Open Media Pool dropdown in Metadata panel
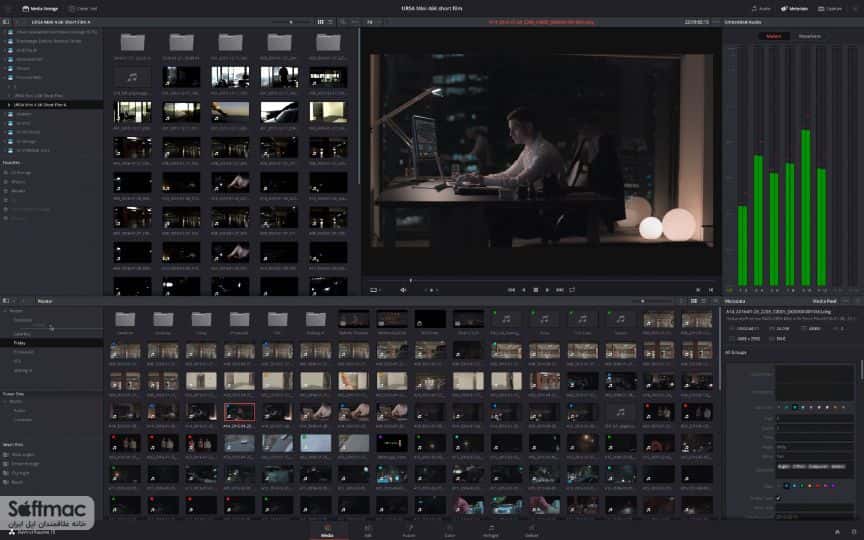 pos(827,301)
